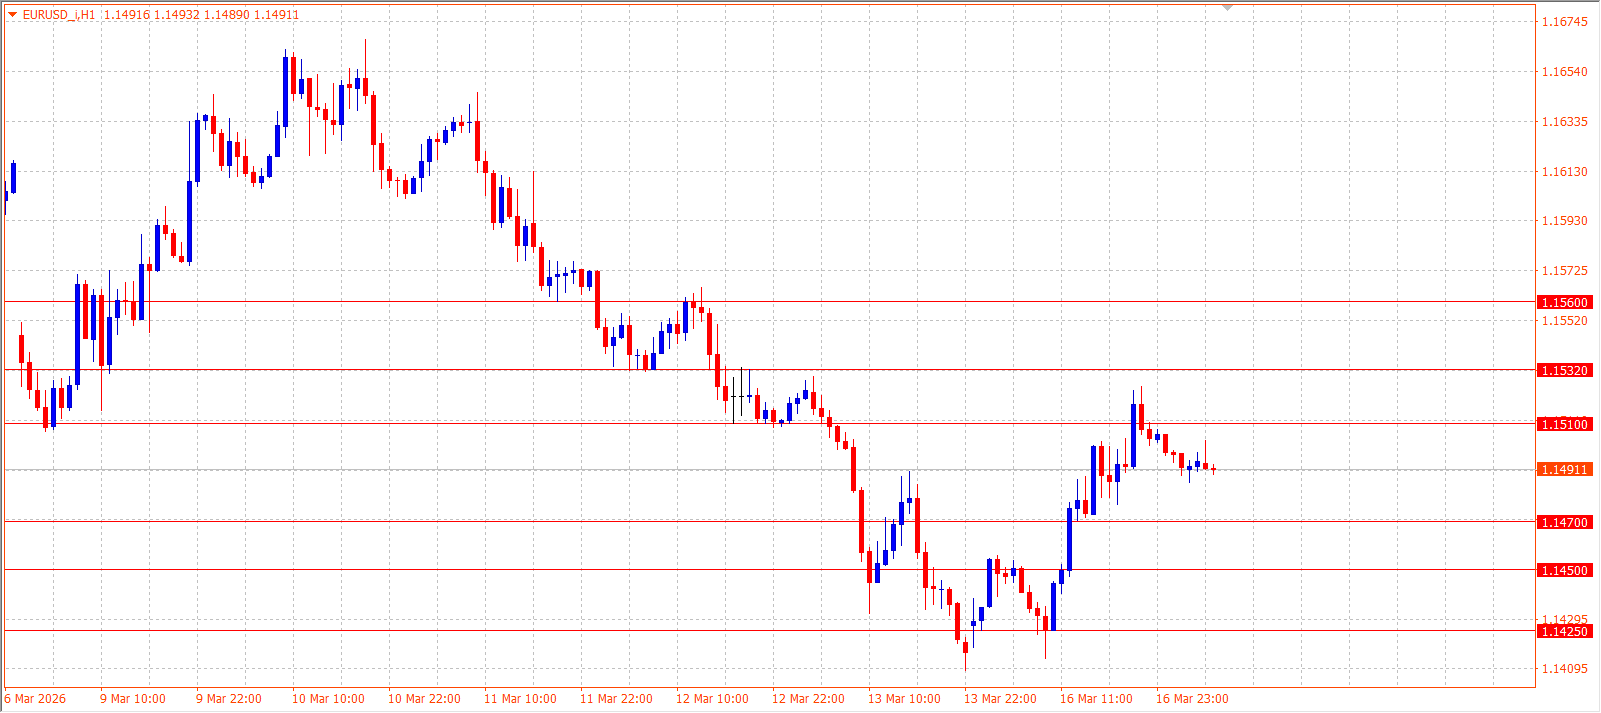Viewport: 1601px width, 713px height.
Task: Click the time axis label 10 Mar 22:00
Action: tap(424, 699)
